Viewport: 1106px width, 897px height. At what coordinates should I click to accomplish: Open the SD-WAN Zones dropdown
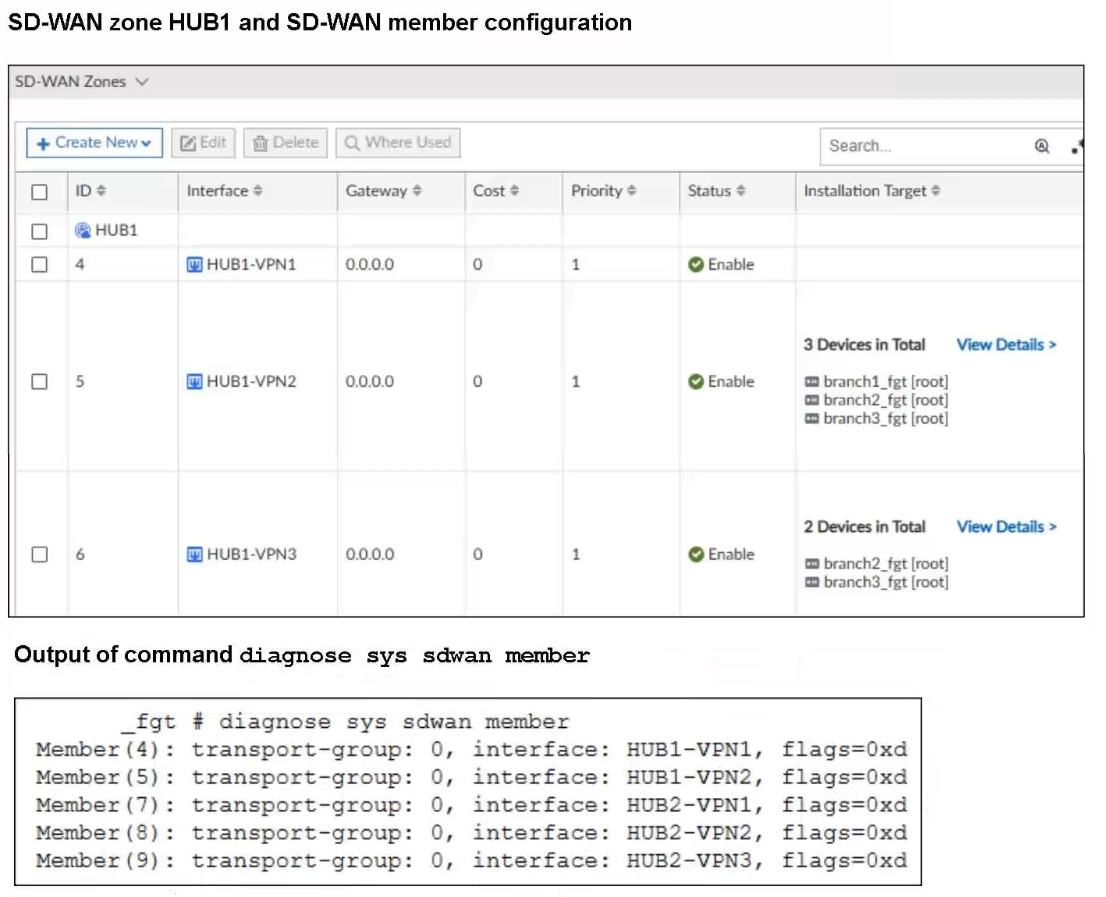tap(82, 82)
